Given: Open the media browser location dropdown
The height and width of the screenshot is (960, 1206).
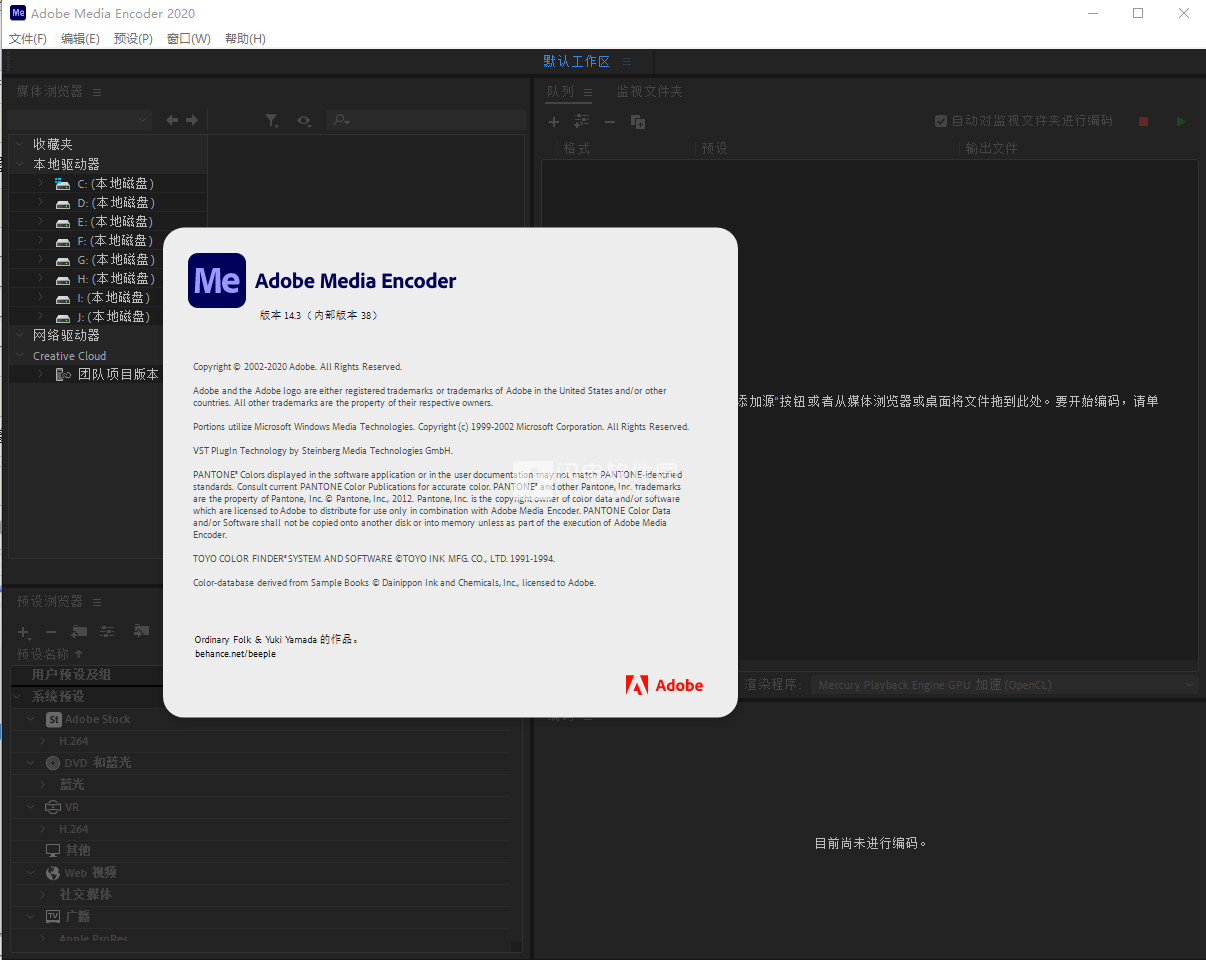Looking at the screenshot, I should (x=80, y=120).
